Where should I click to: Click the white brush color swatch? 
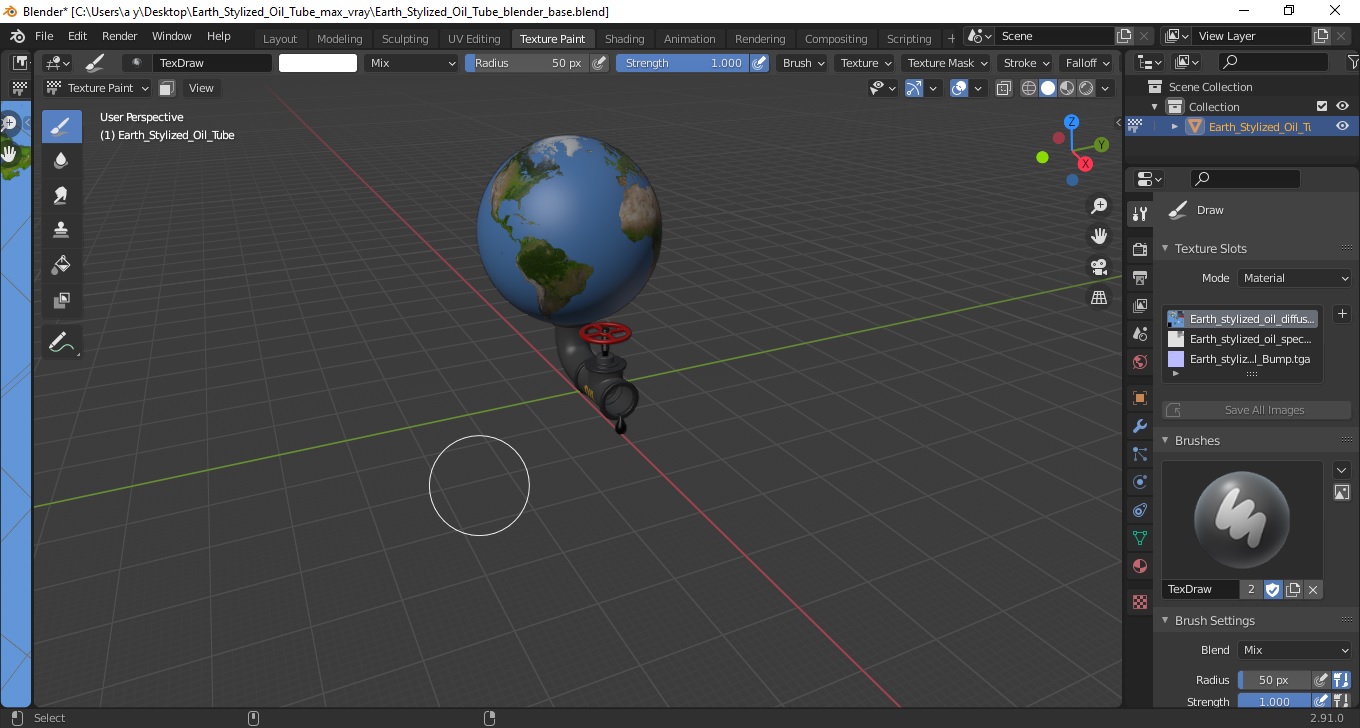tap(318, 63)
